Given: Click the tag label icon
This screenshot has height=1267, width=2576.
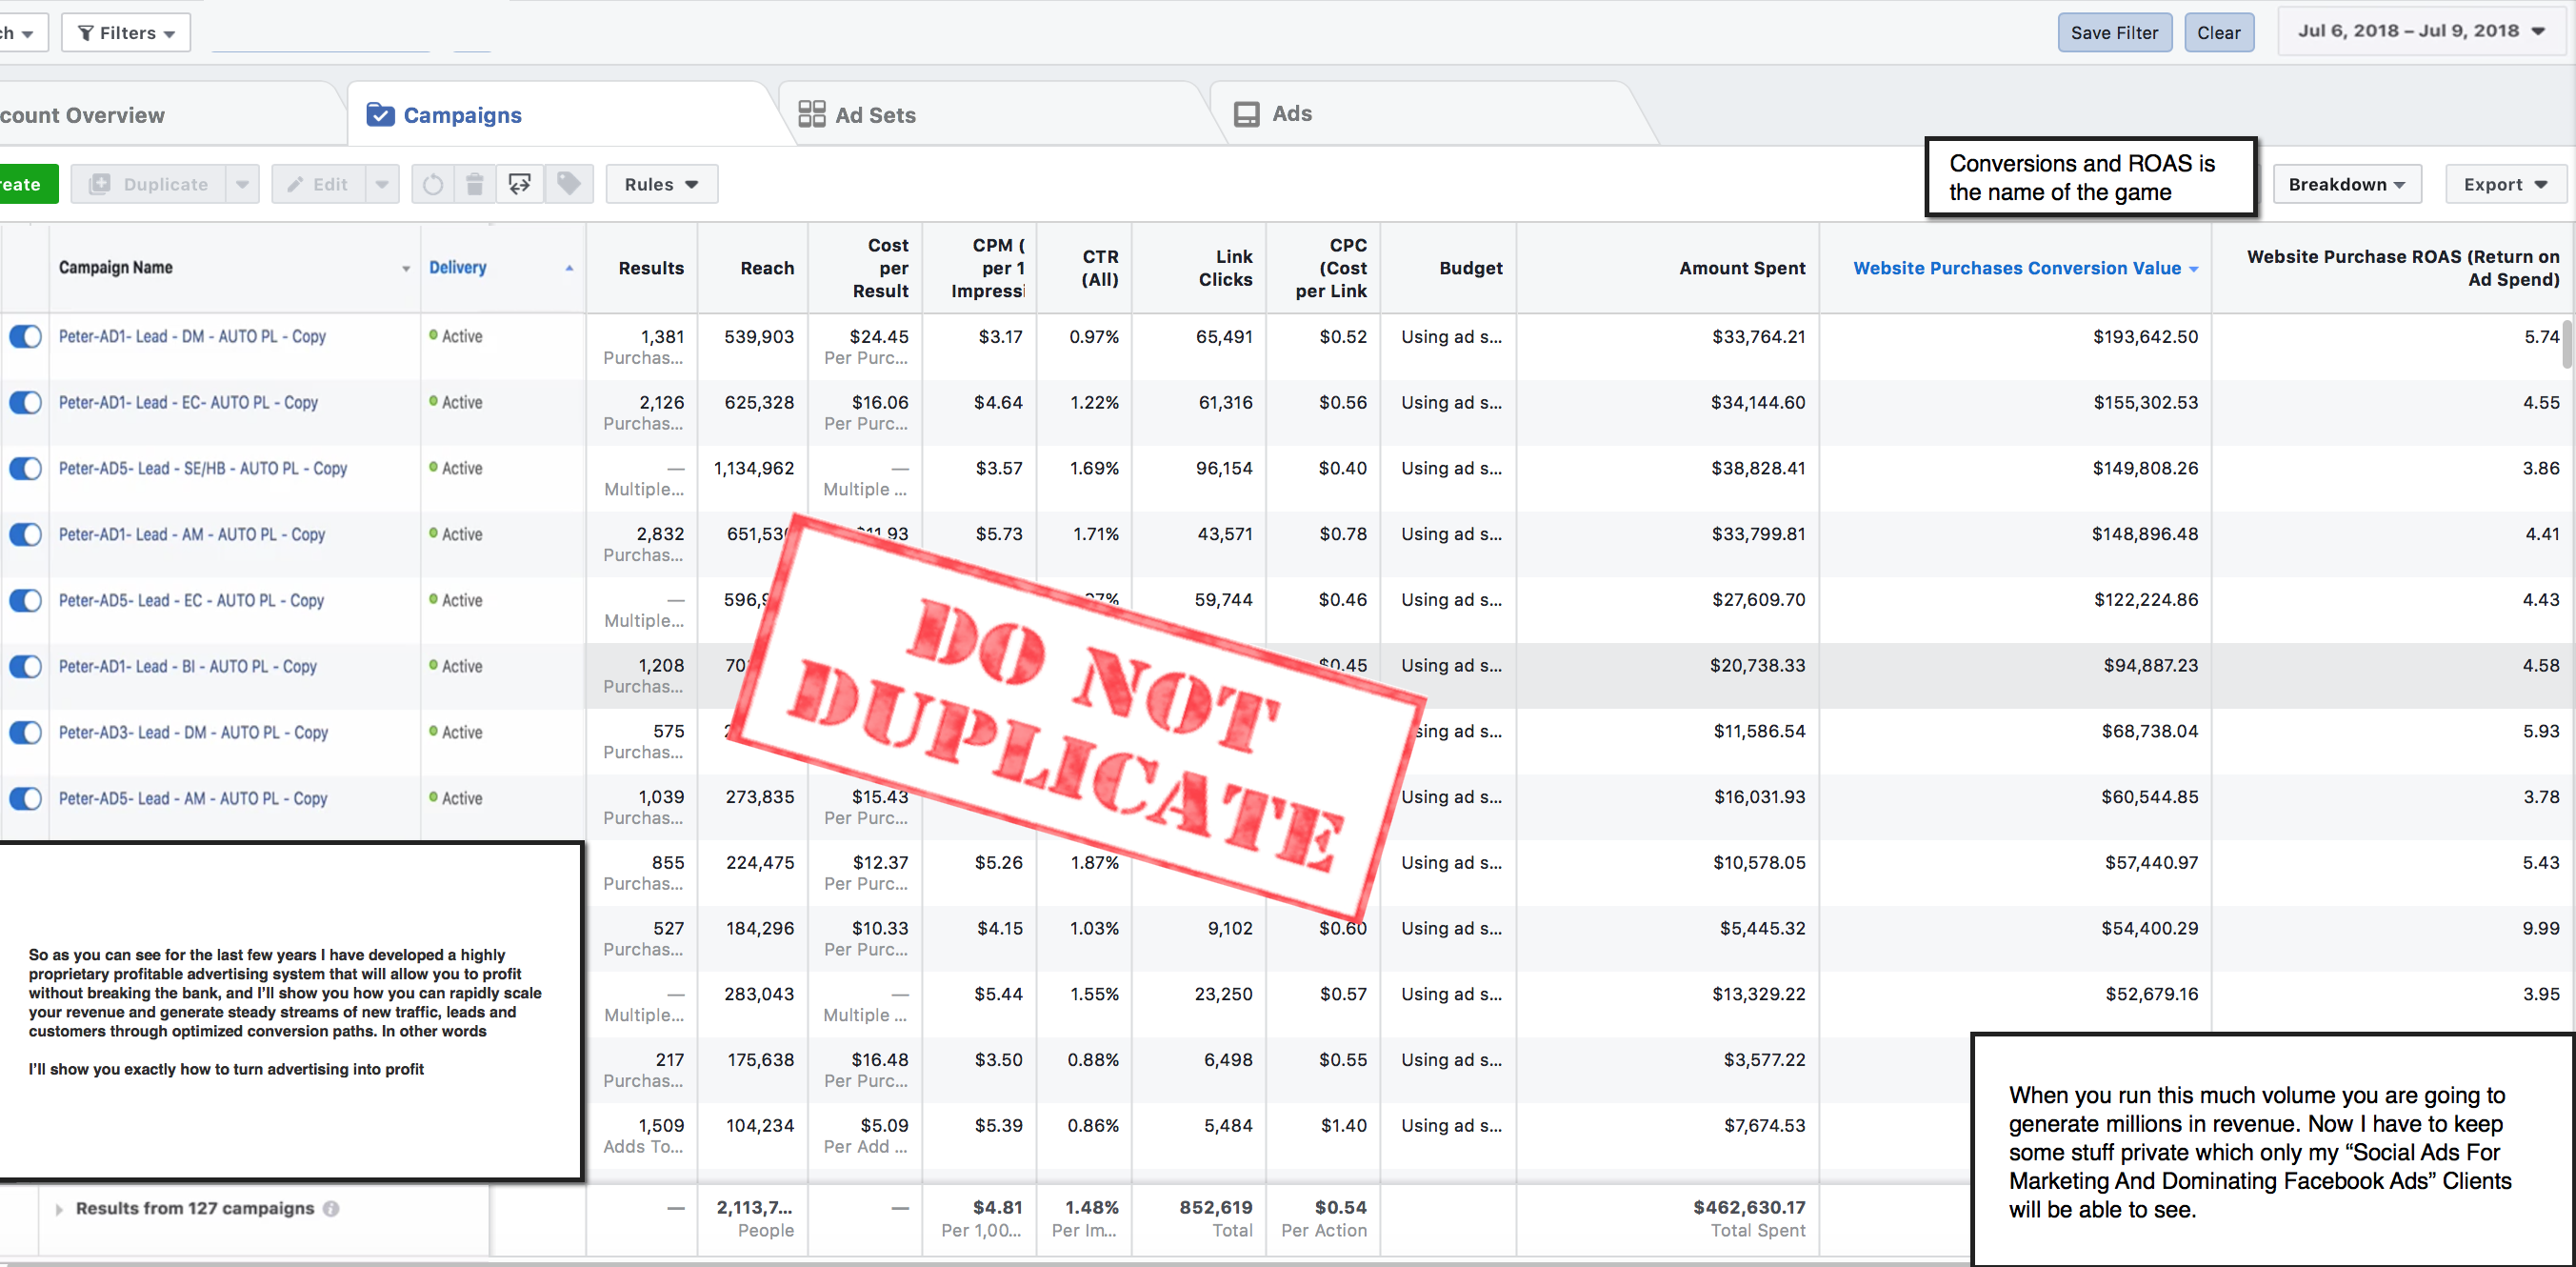Looking at the screenshot, I should (x=568, y=184).
